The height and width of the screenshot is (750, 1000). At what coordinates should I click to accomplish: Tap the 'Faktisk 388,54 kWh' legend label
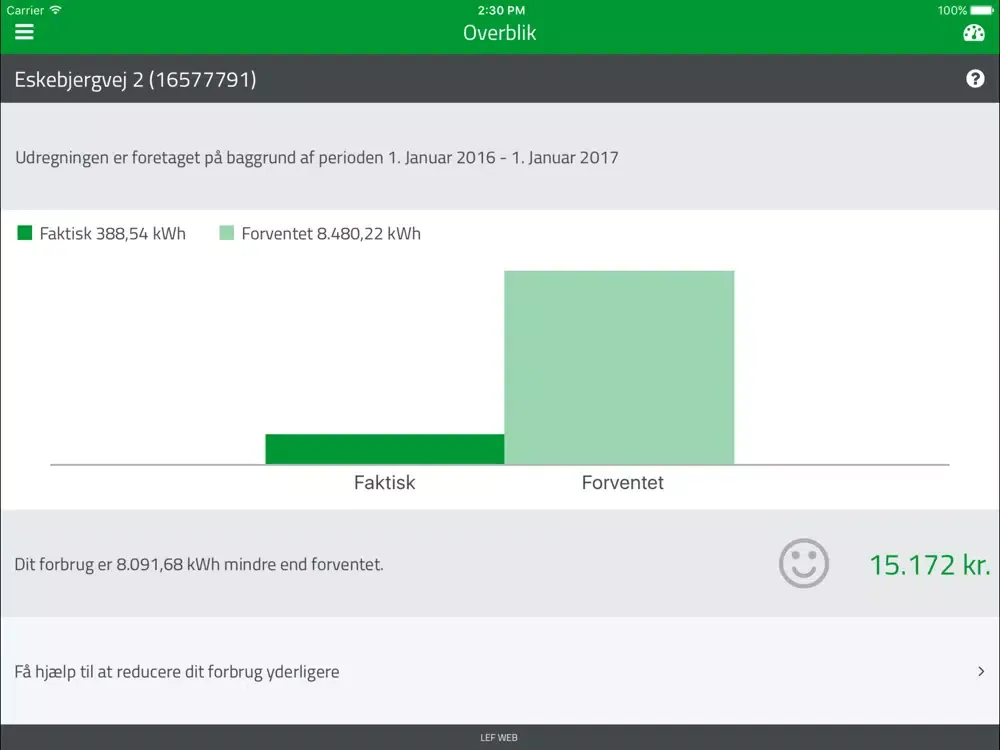tap(112, 233)
